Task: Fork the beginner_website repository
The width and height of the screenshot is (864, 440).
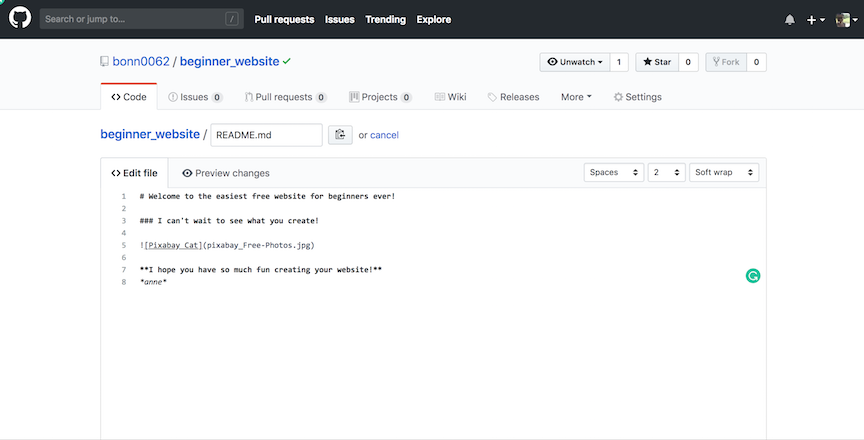Action: 725,62
